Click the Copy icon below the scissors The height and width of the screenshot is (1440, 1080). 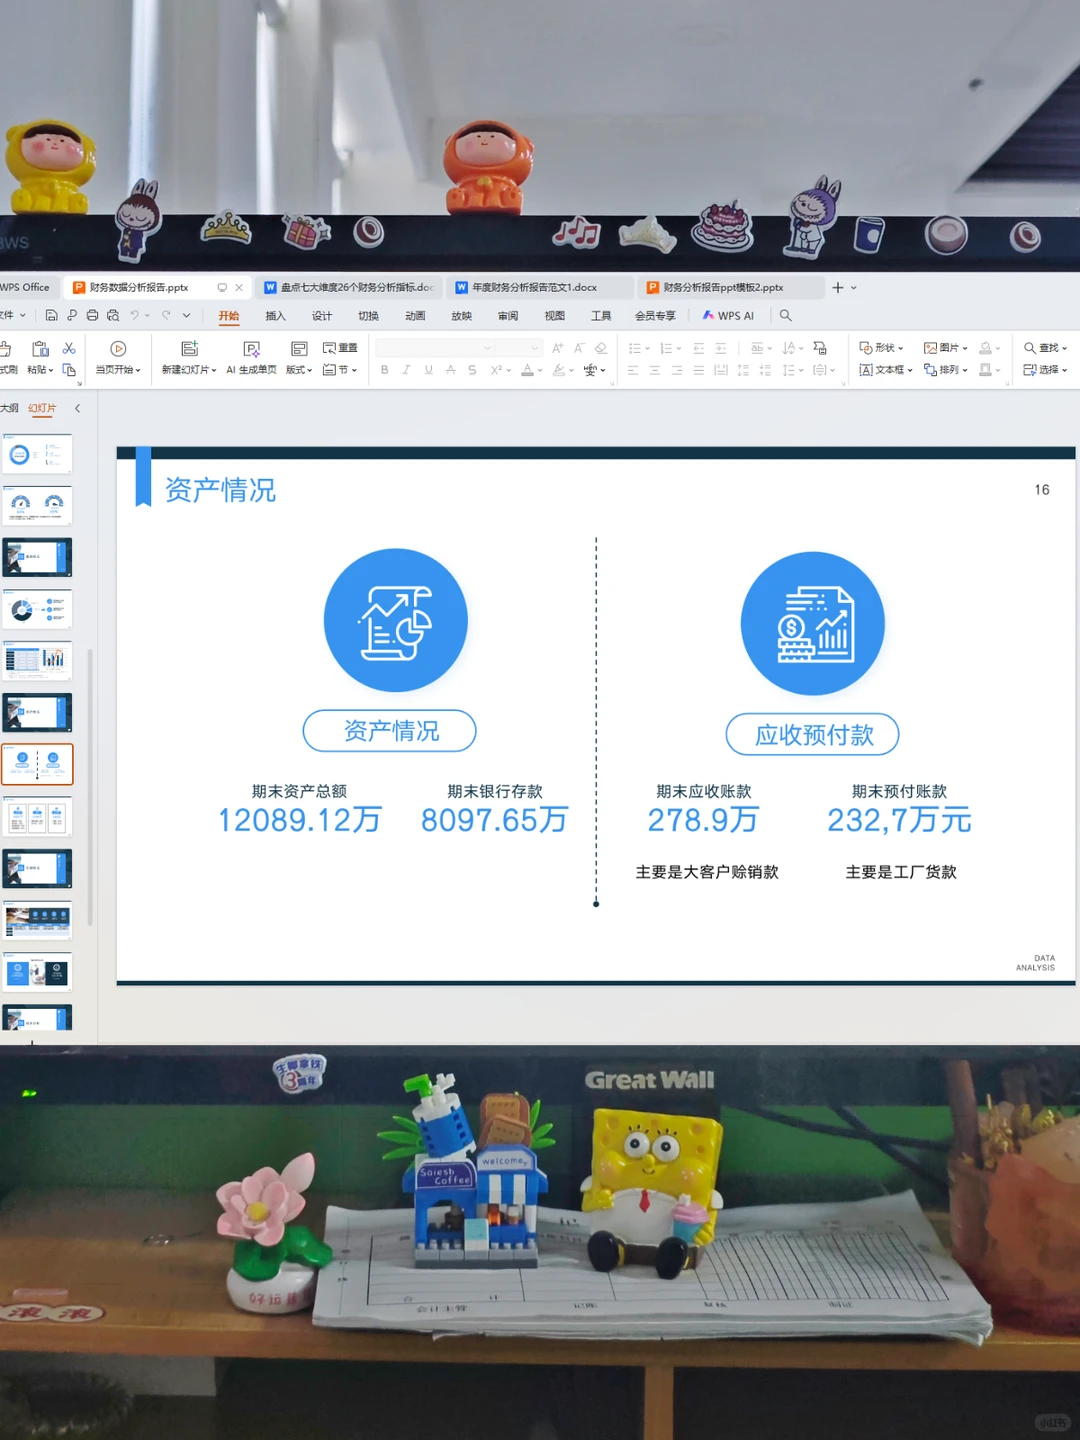69,370
